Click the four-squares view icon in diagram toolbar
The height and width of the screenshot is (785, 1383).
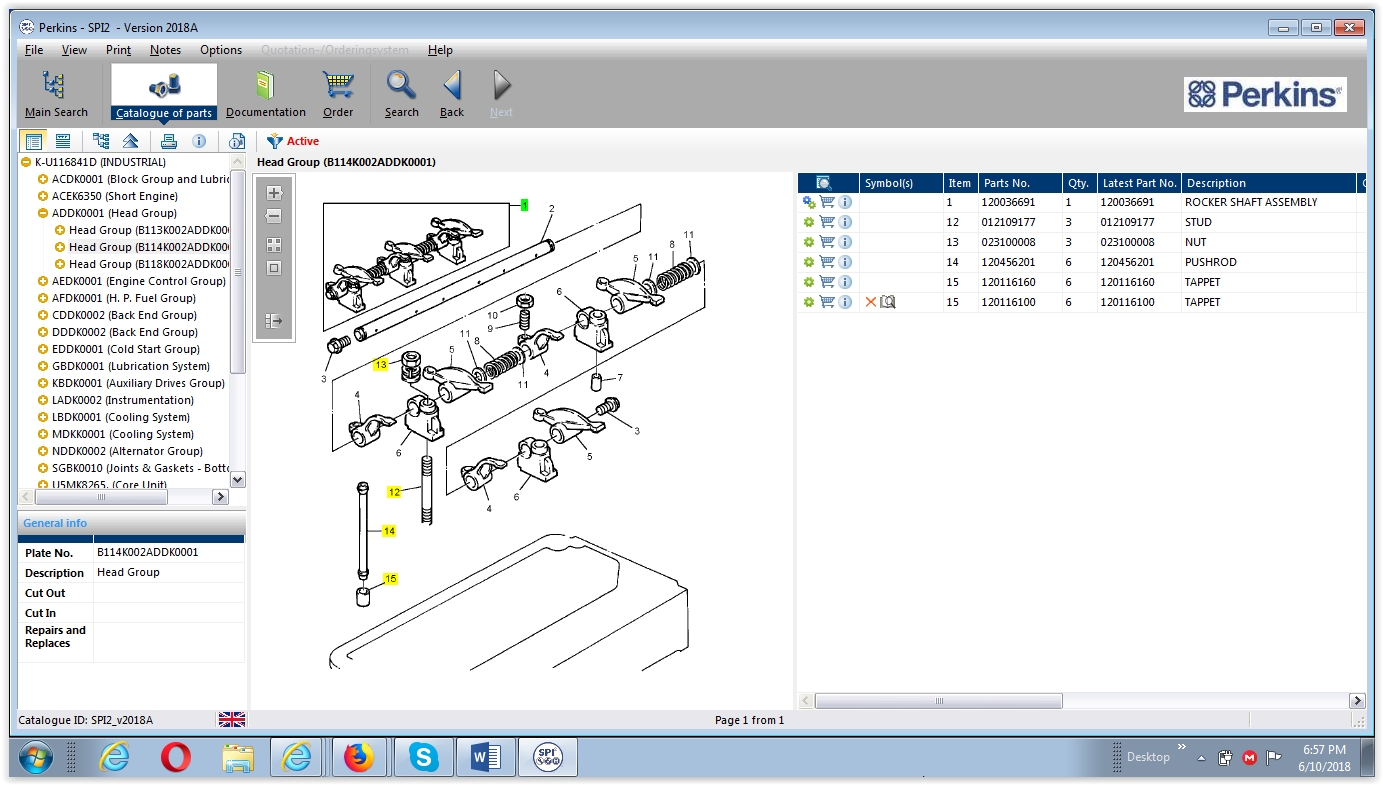tap(274, 244)
